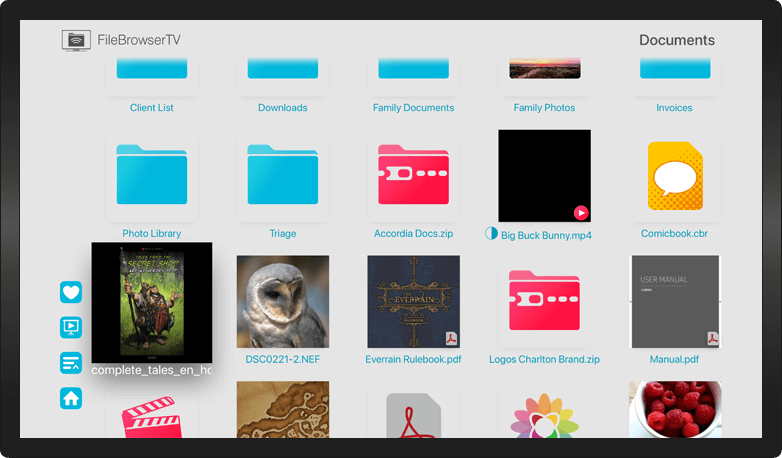Open Everrain Rulebook.pdf thumbnail
This screenshot has height=458, width=782.
point(413,301)
